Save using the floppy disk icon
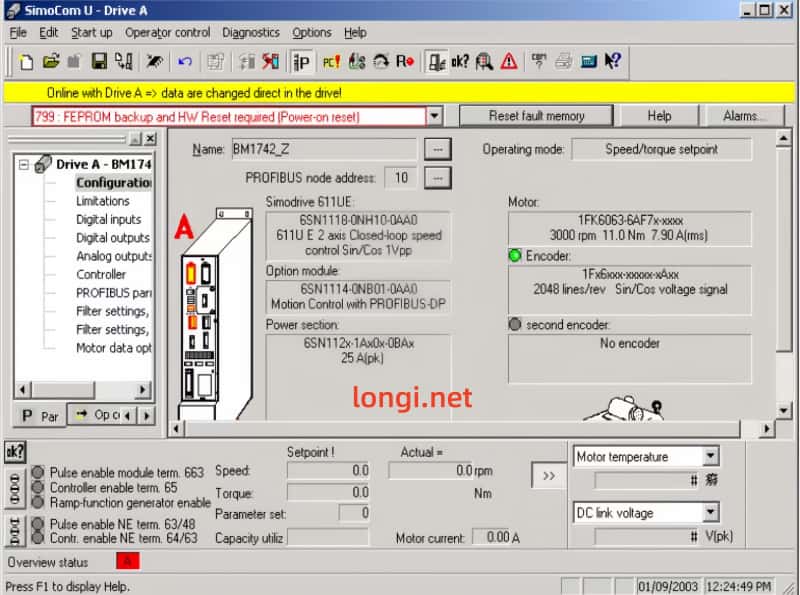 tap(99, 62)
